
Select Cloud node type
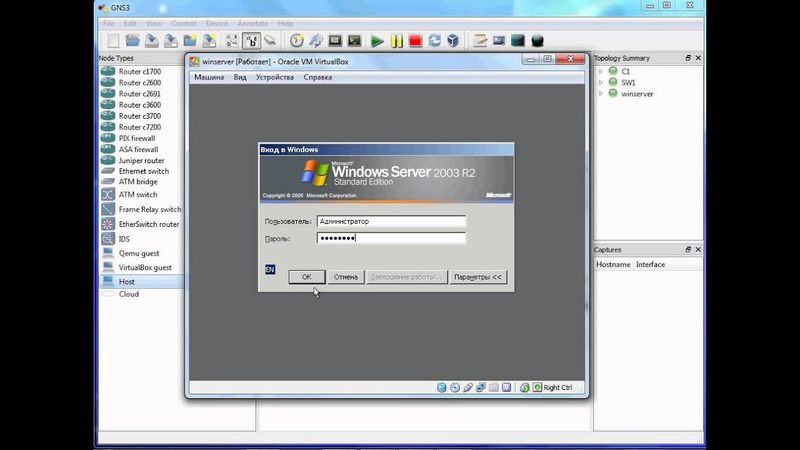129,294
